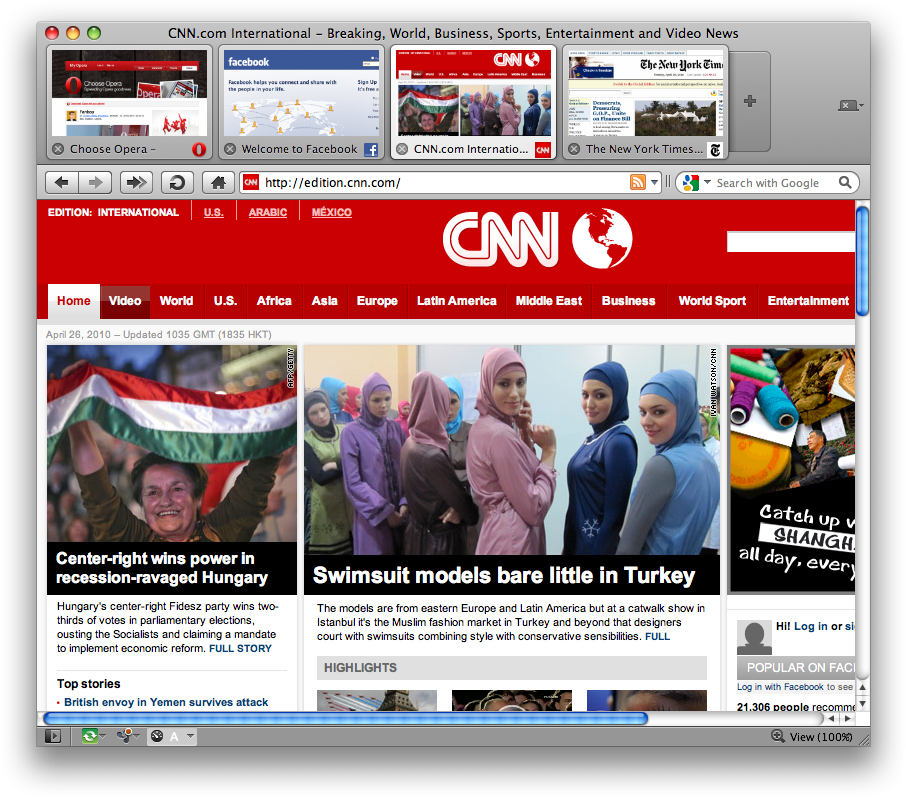
Task: Open the search engine selector dropdown arrow
Action: (x=707, y=183)
